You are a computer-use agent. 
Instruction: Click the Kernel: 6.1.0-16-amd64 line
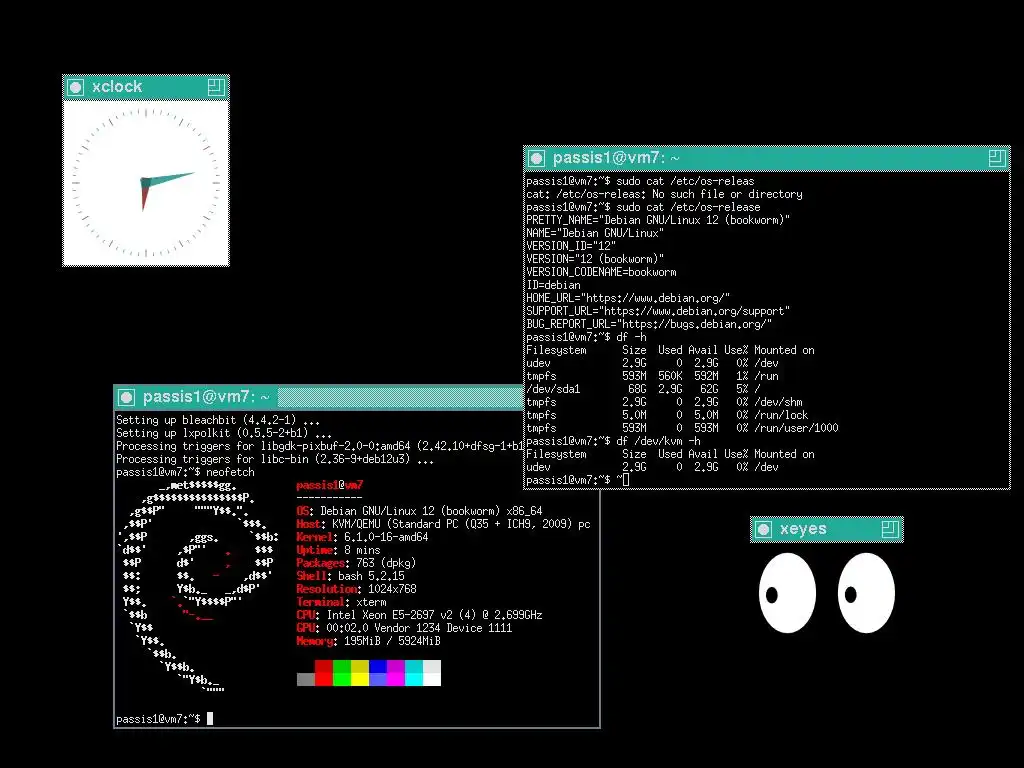pos(362,537)
